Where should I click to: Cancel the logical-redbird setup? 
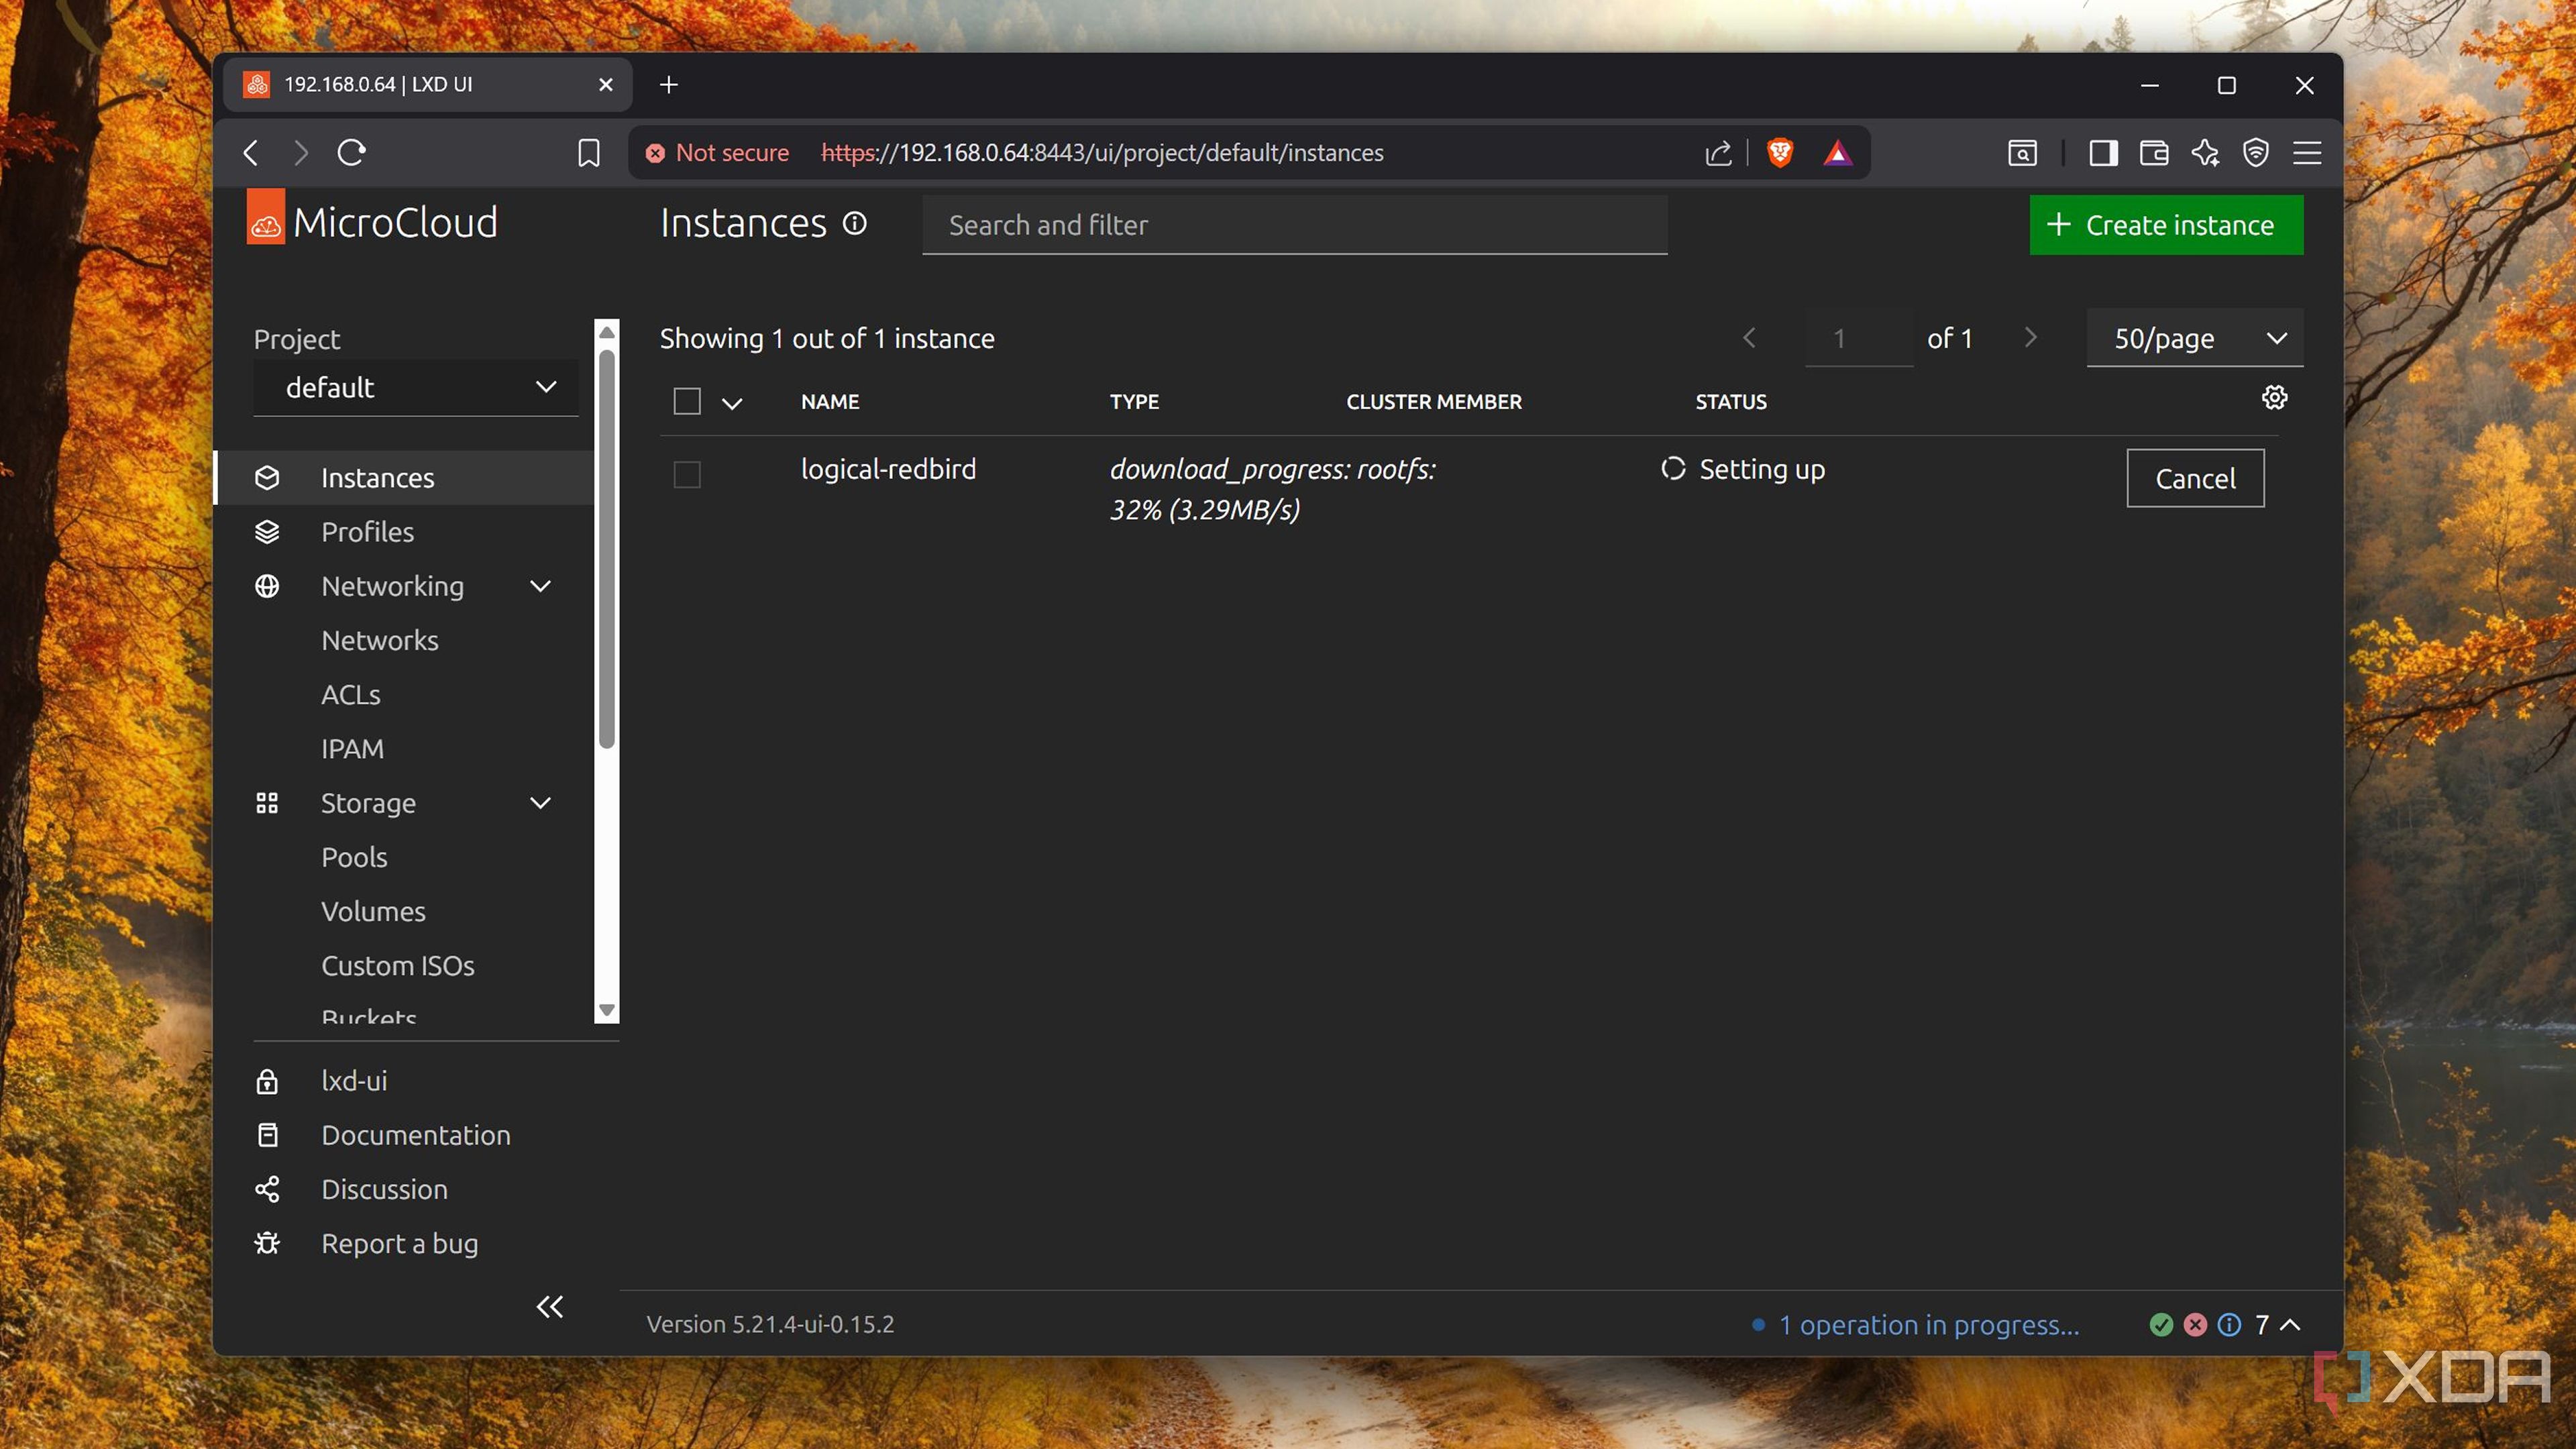[x=2195, y=478]
